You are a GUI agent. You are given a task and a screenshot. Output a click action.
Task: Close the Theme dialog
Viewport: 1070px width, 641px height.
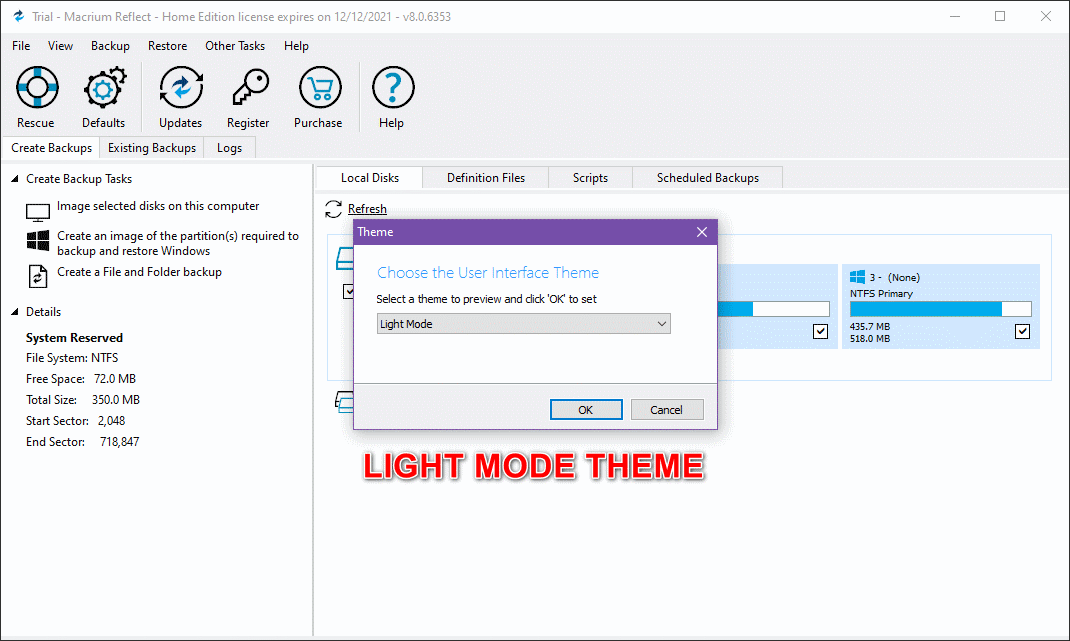click(702, 232)
